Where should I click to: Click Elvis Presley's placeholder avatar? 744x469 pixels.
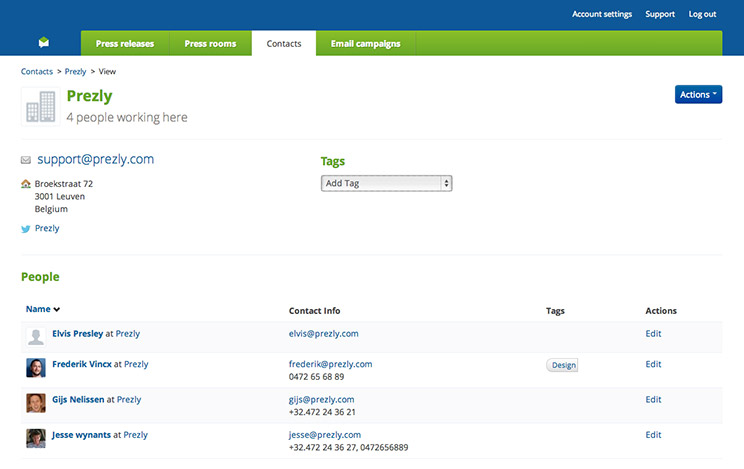click(x=36, y=337)
